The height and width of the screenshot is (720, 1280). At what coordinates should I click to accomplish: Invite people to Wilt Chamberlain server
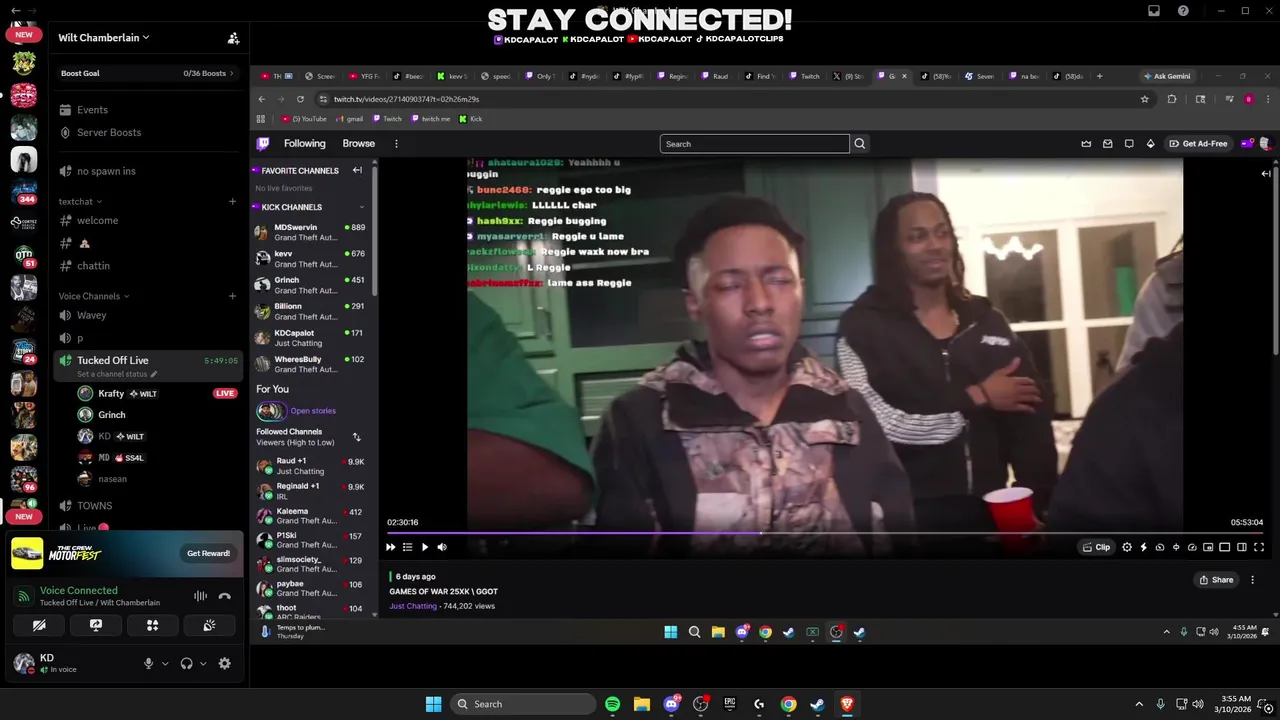point(233,38)
